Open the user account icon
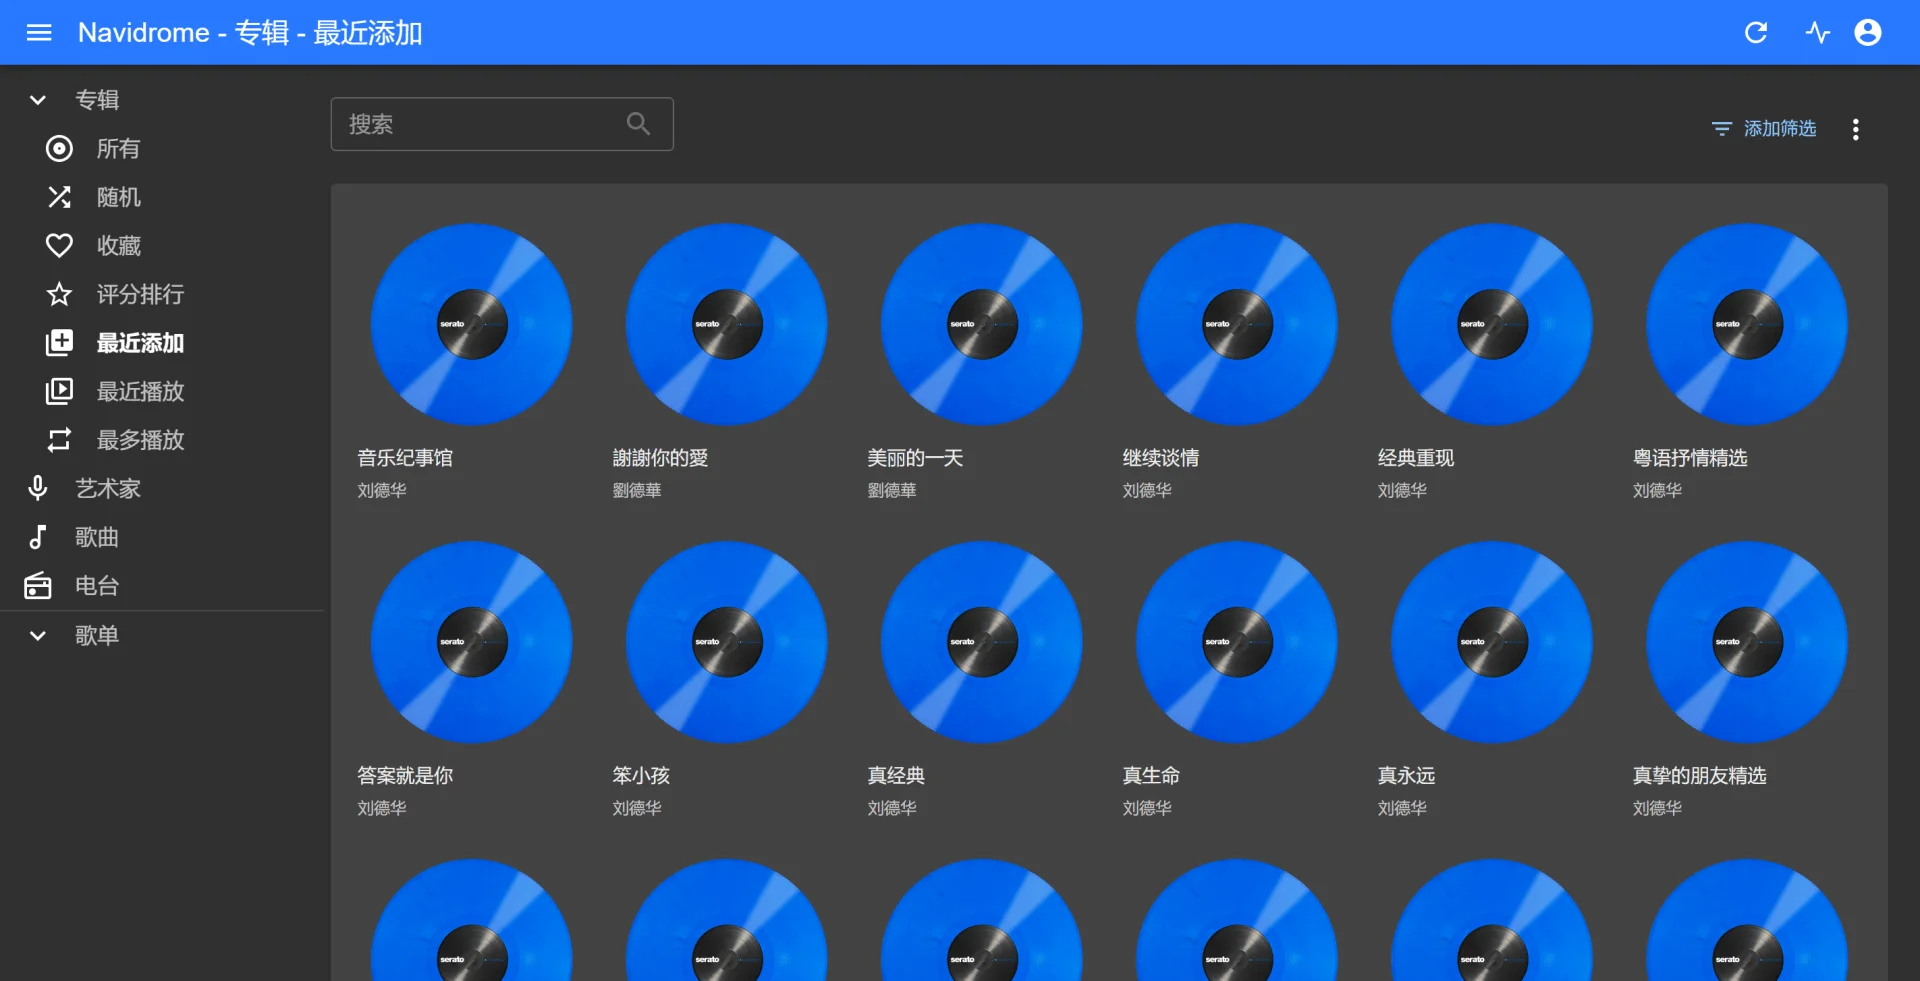Screen dimensions: 1920x981 [1867, 33]
